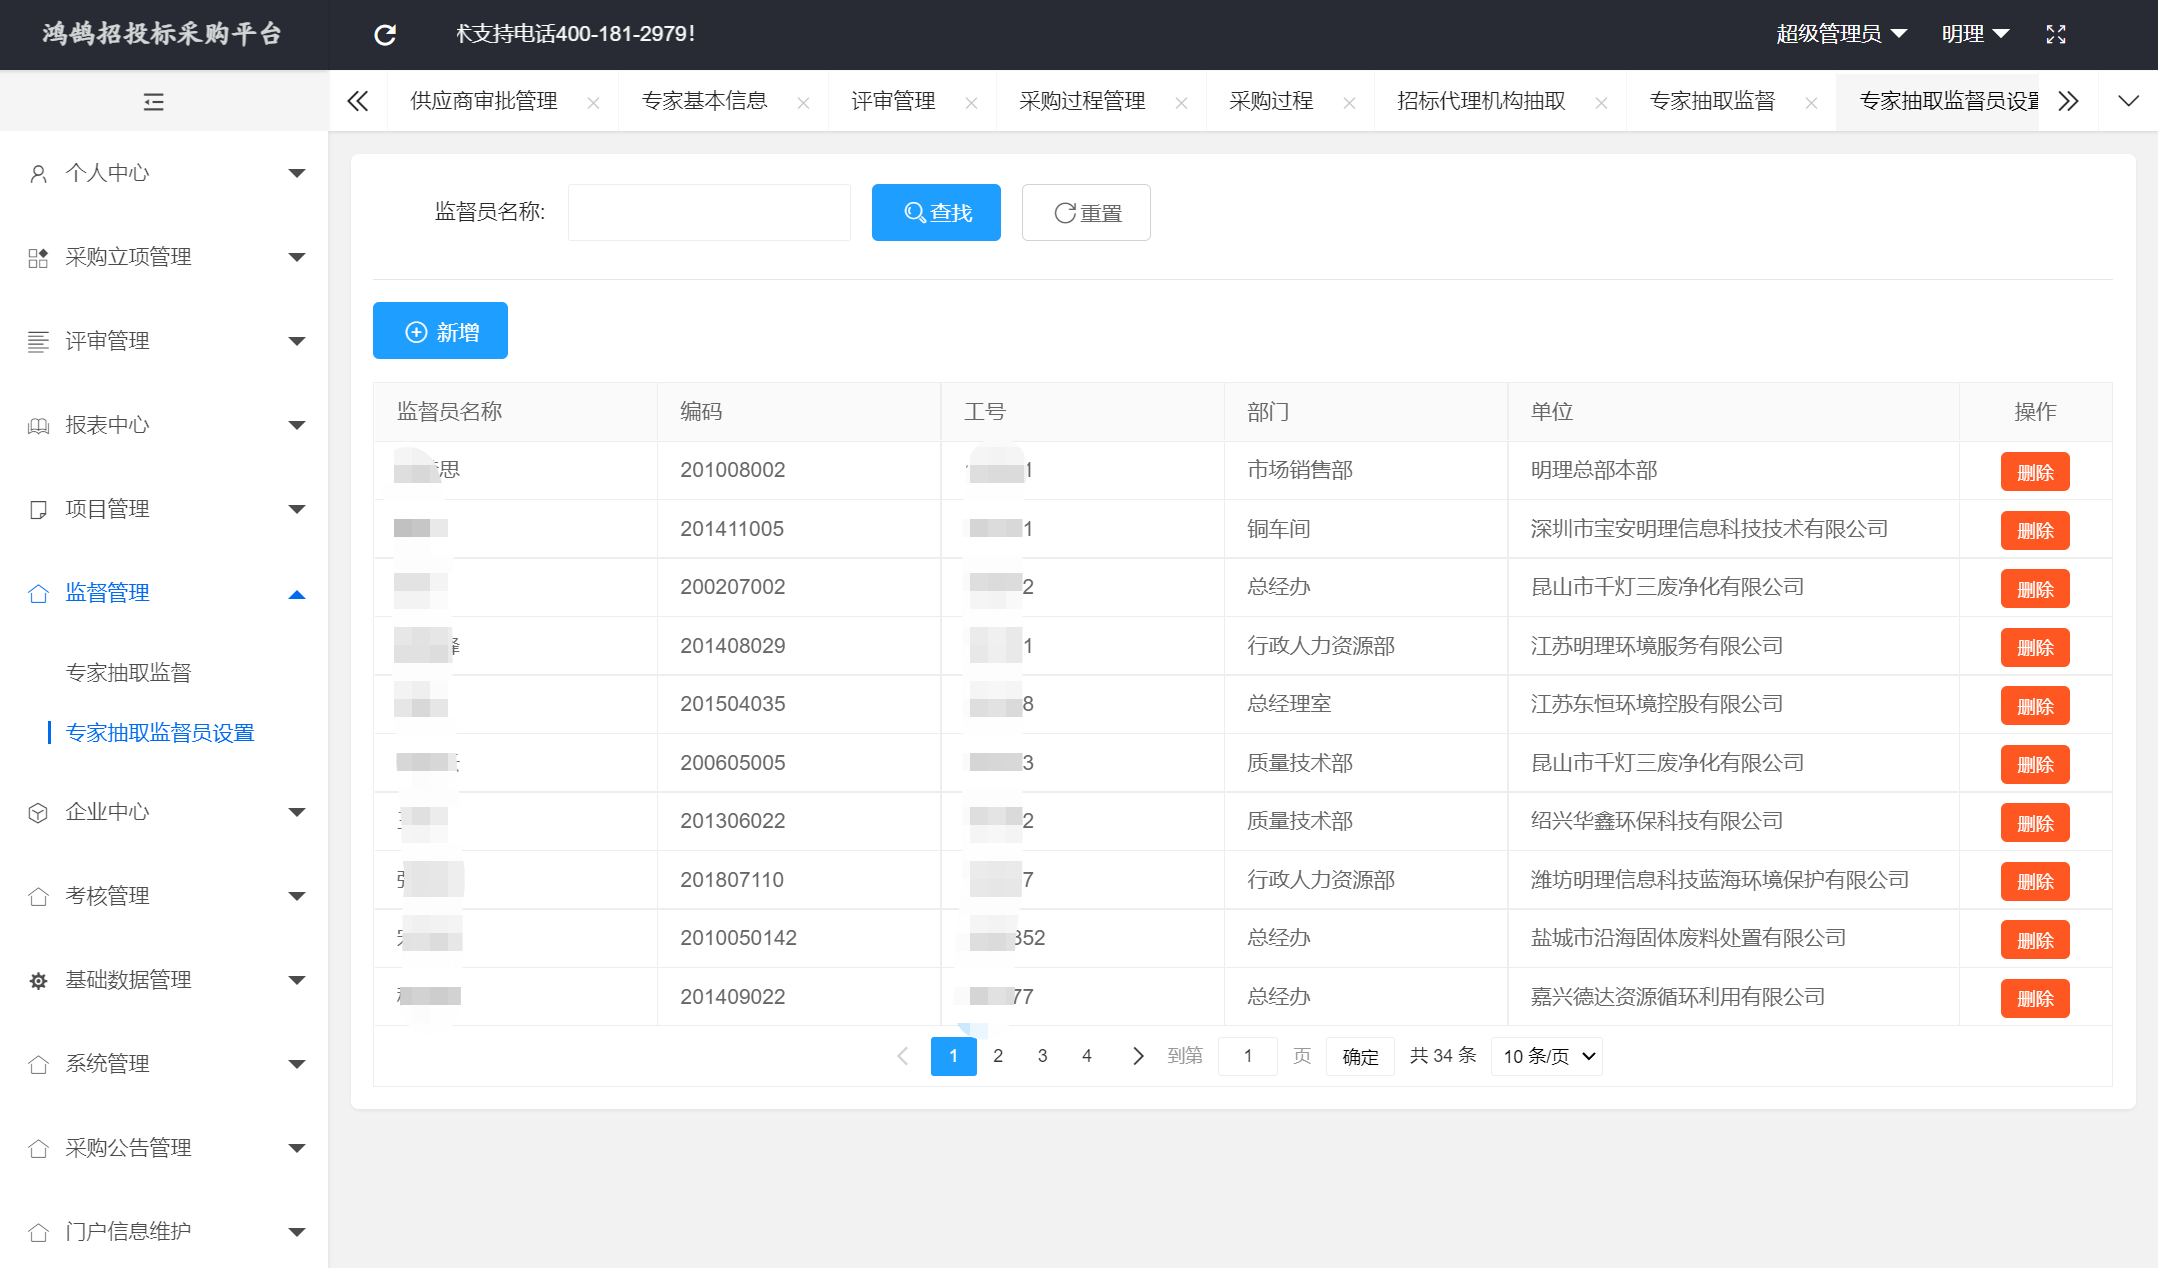Click the 新增 add button
2158x1268 pixels.
click(440, 331)
